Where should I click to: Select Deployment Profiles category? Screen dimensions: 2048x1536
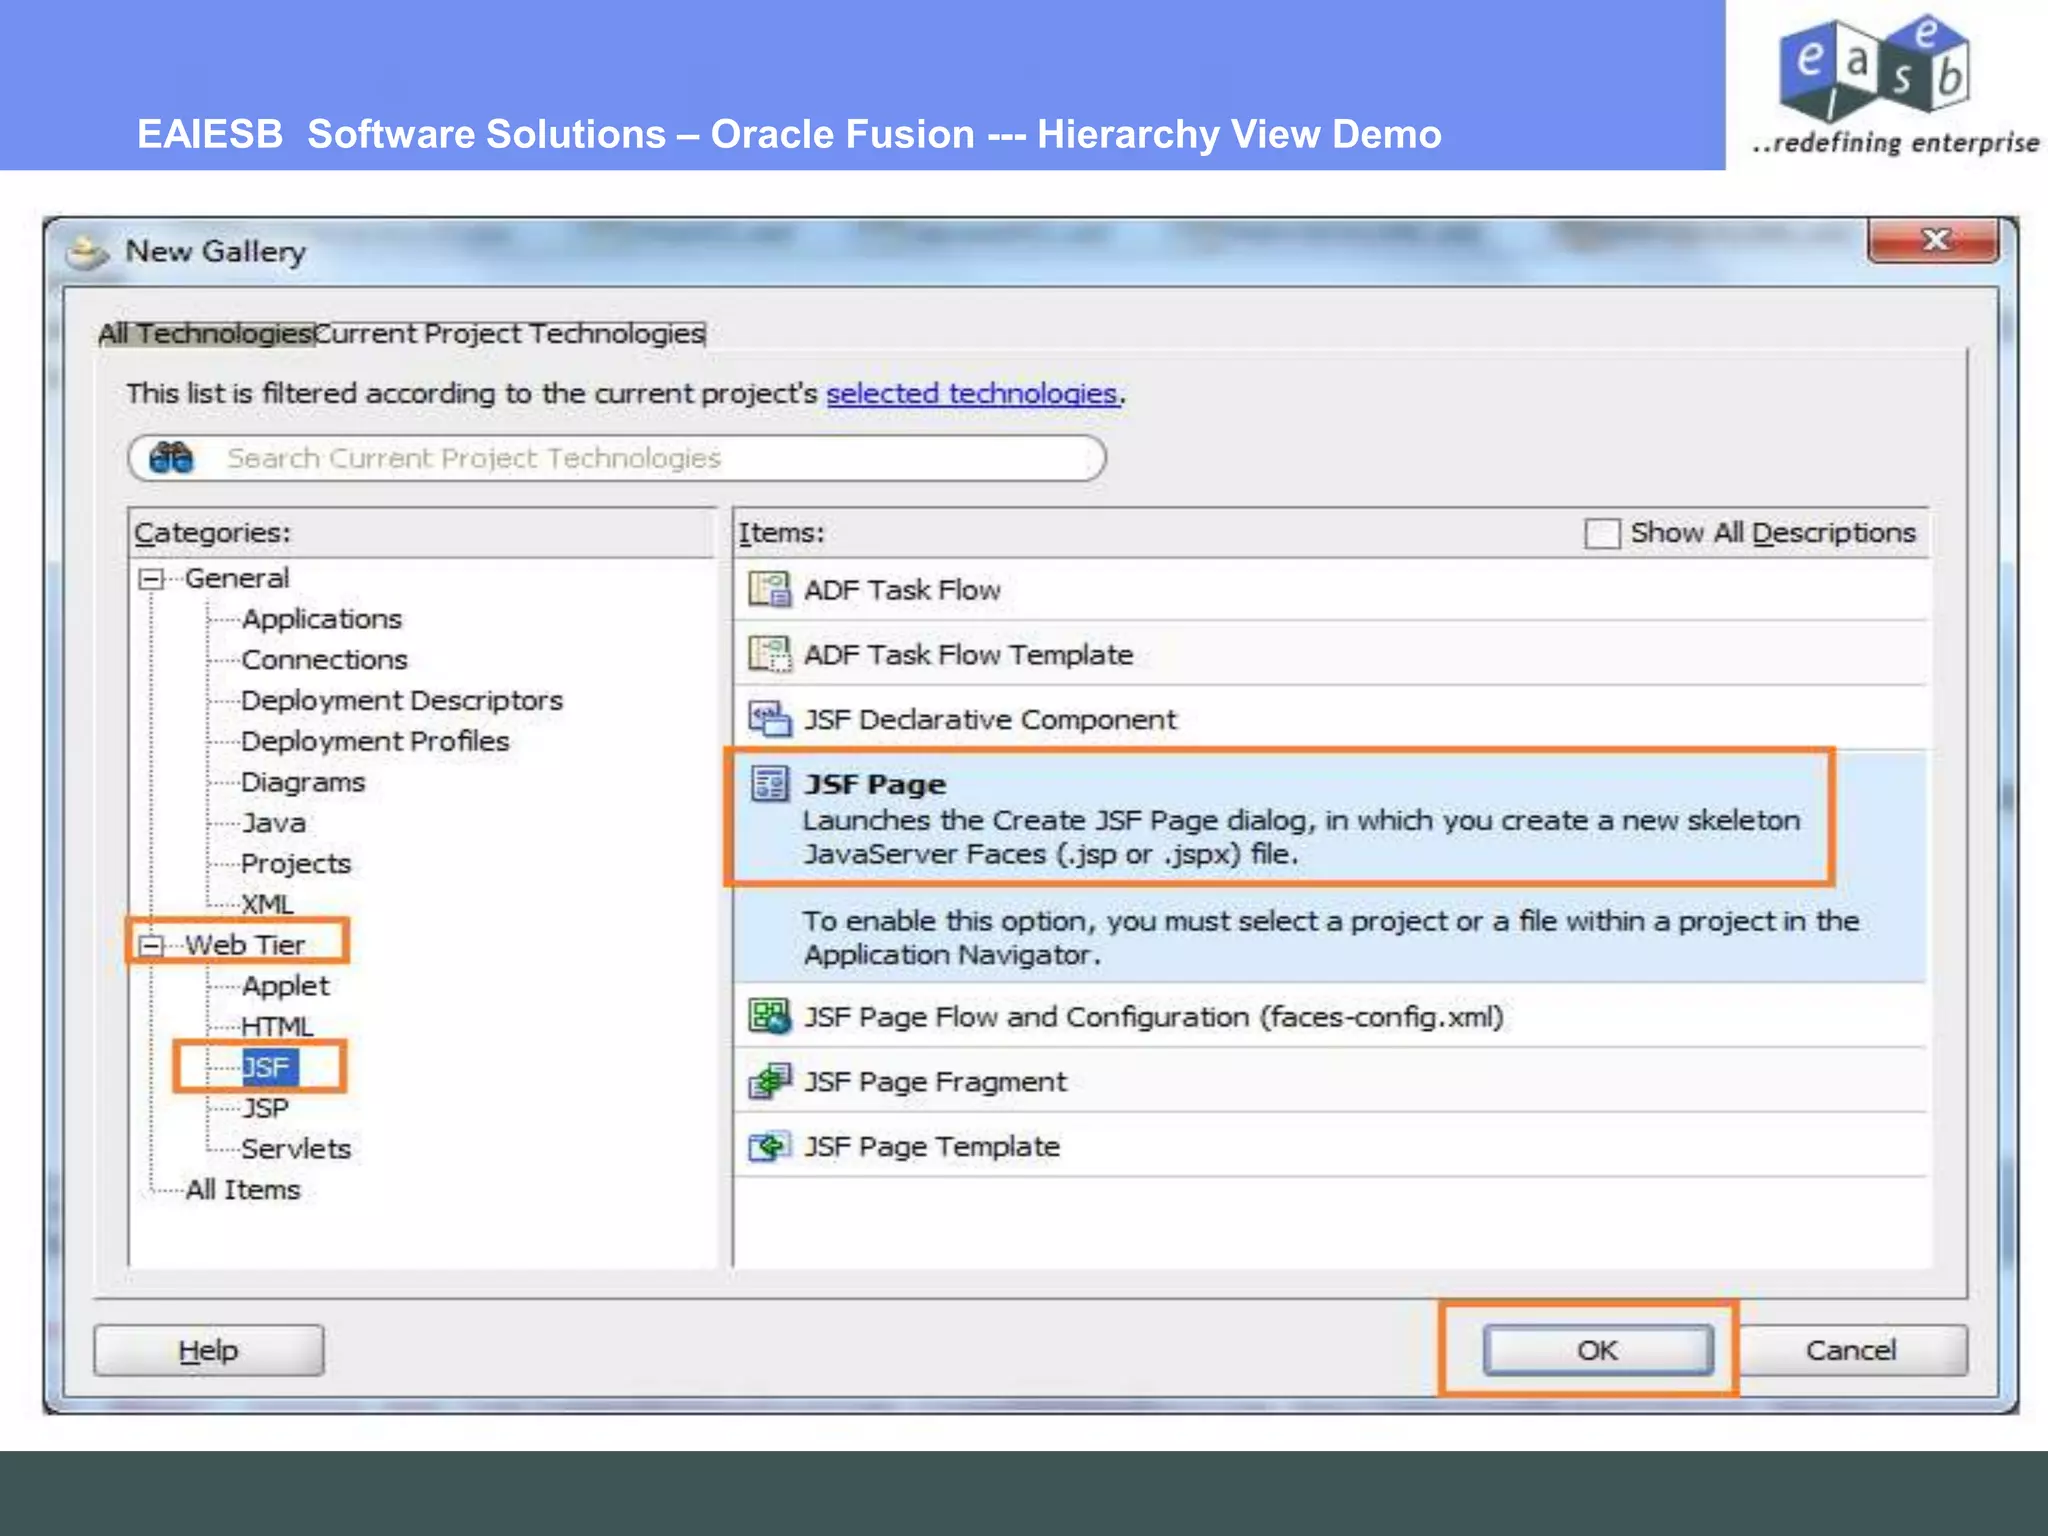[x=375, y=742]
